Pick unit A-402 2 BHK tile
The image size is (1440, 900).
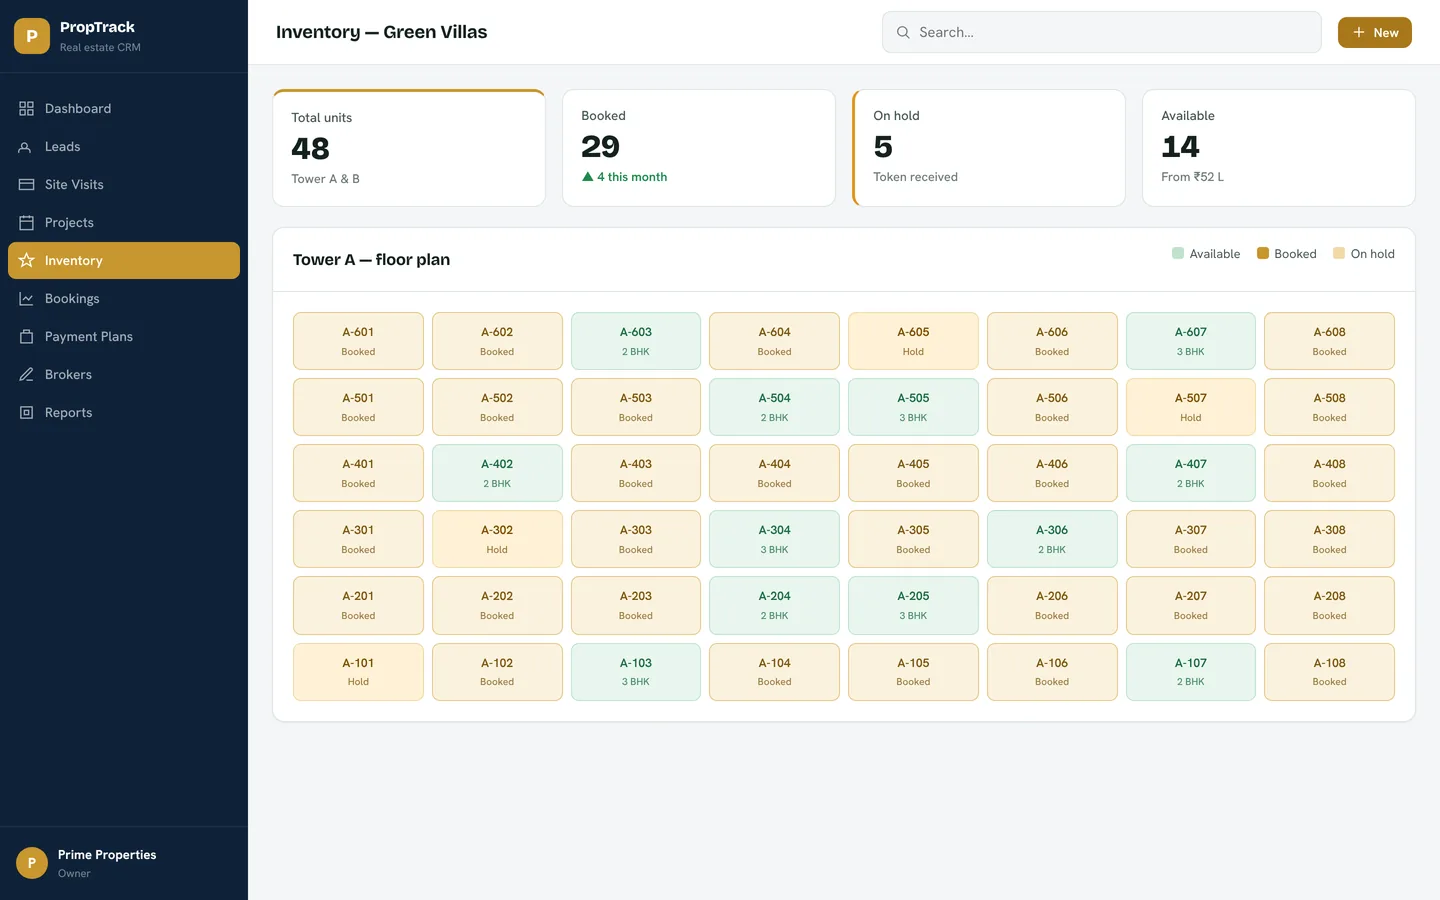tap(497, 473)
